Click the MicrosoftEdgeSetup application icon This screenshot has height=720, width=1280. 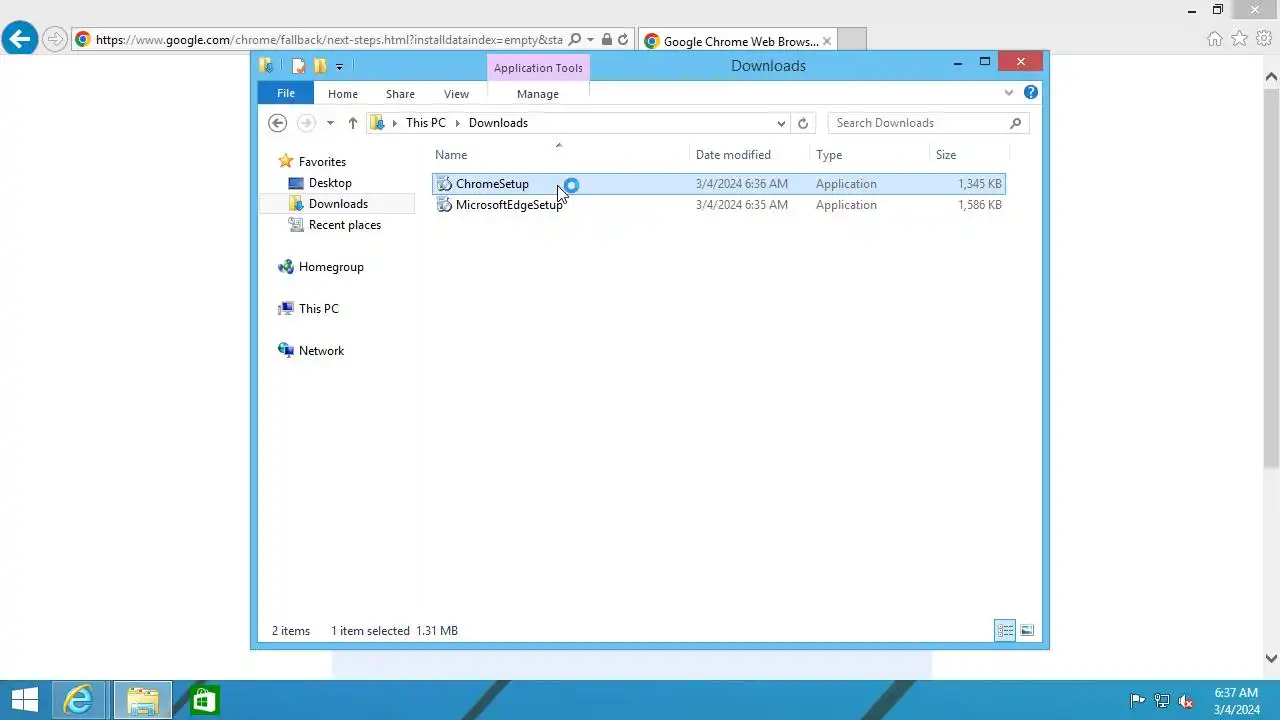(444, 205)
